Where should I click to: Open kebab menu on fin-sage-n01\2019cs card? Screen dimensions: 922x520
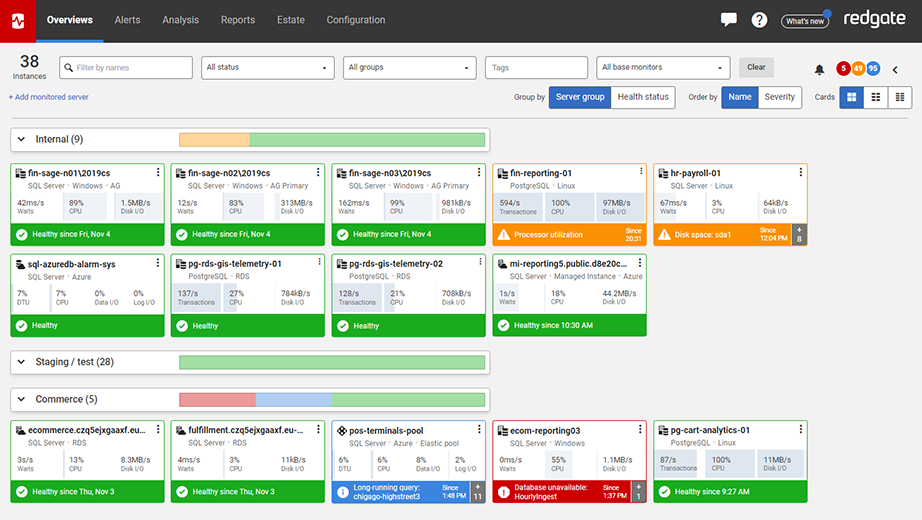pyautogui.click(x=158, y=172)
